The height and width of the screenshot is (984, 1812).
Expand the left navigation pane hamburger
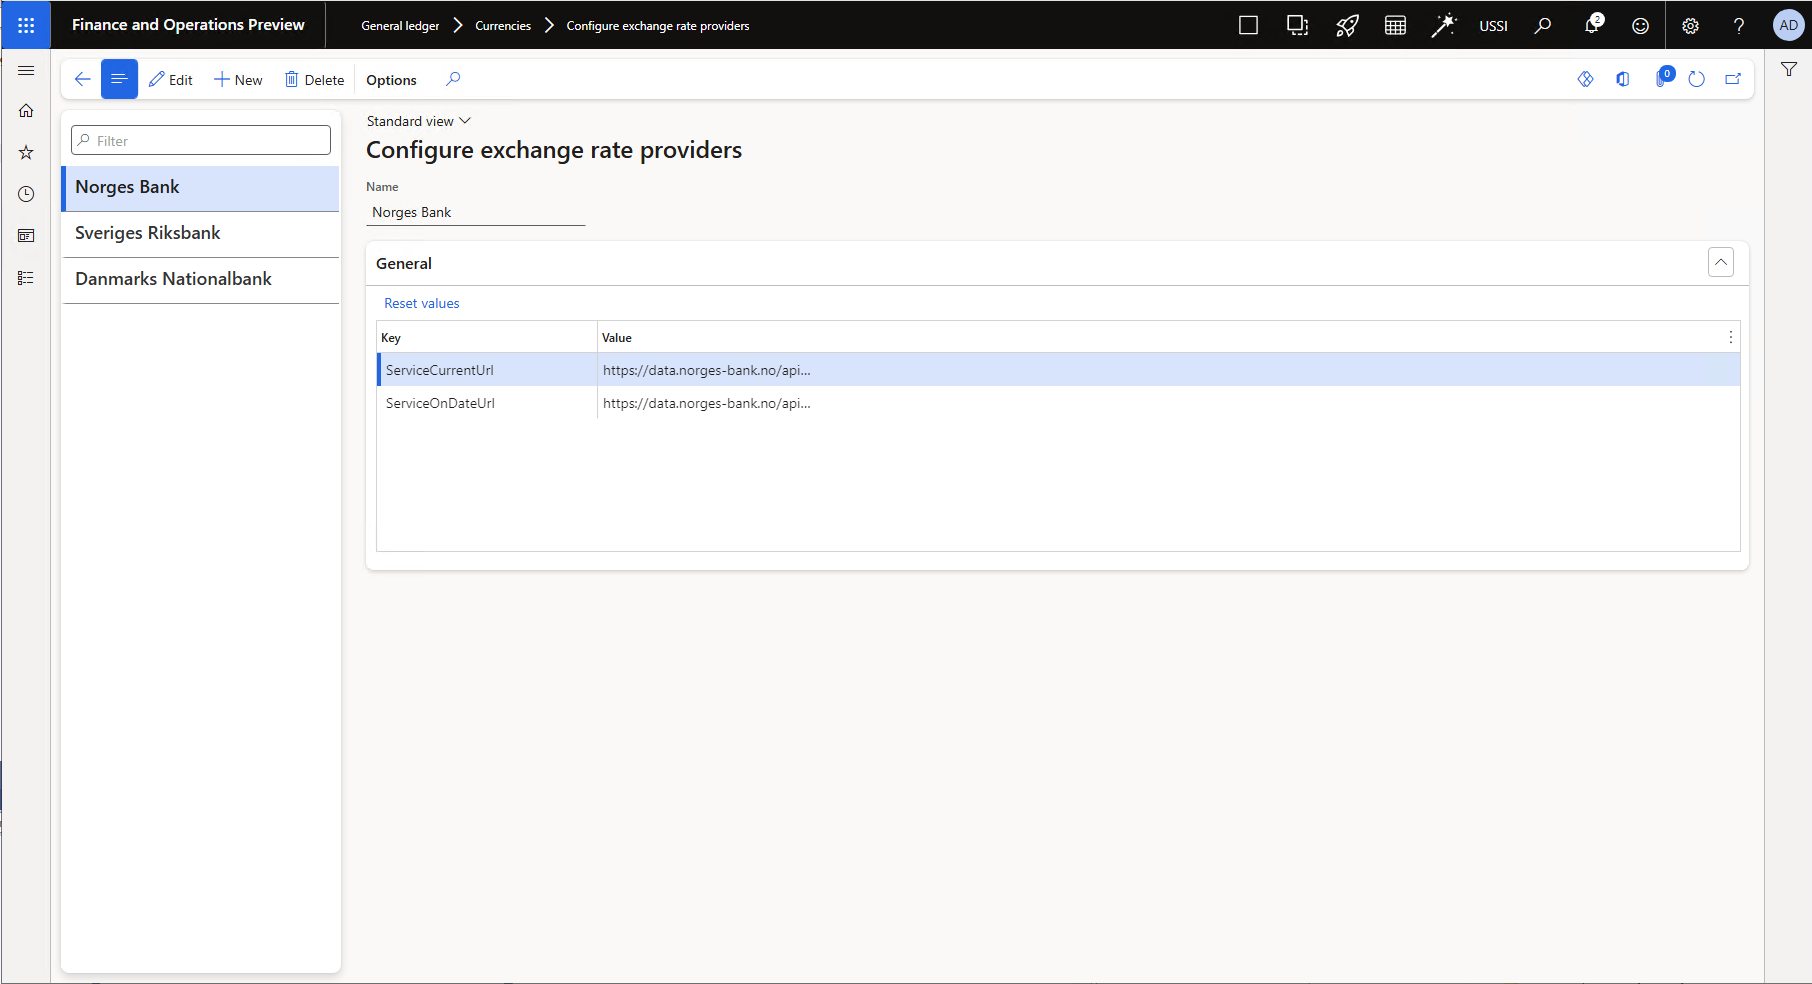pyautogui.click(x=26, y=70)
